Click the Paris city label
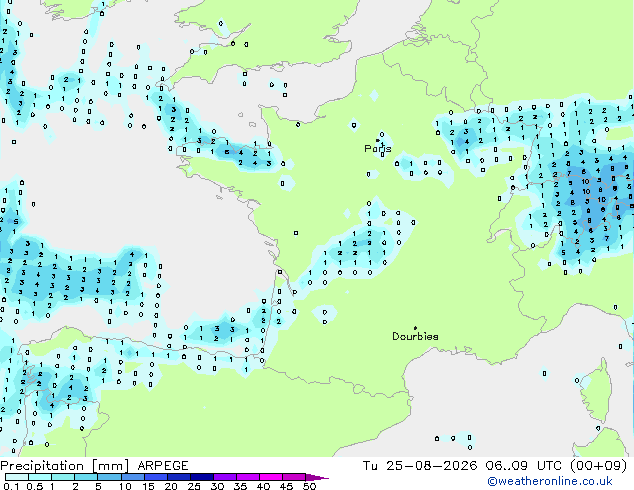The width and height of the screenshot is (634, 490). point(378,149)
